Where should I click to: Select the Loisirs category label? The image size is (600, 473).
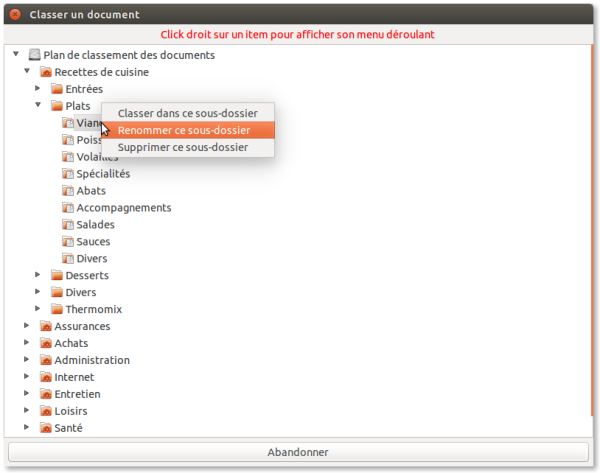pyautogui.click(x=71, y=411)
